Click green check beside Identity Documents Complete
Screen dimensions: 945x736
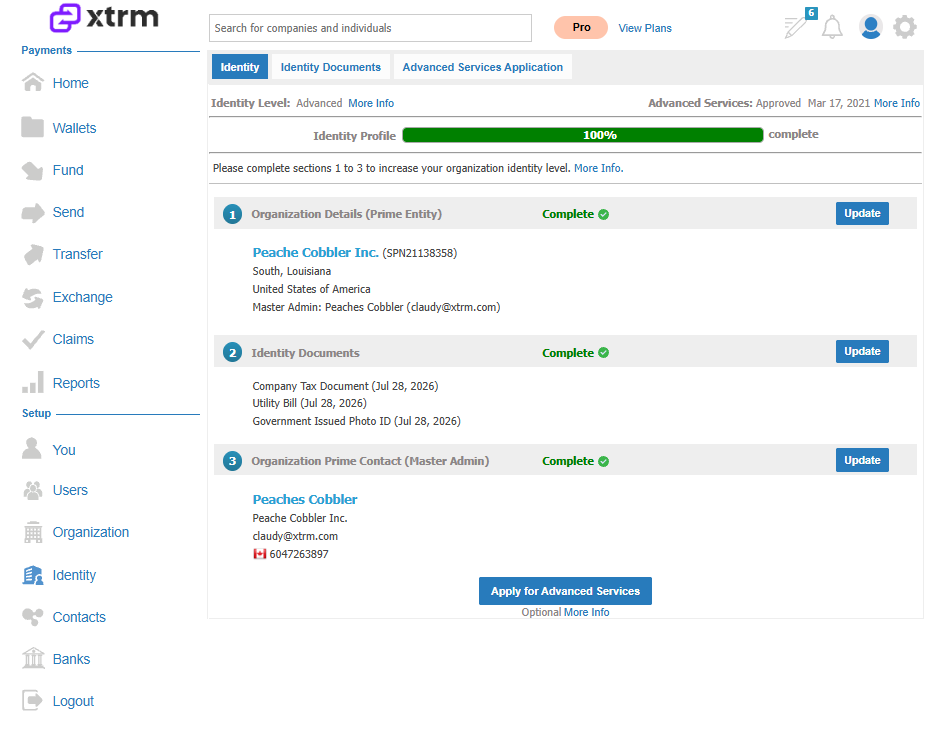(603, 353)
